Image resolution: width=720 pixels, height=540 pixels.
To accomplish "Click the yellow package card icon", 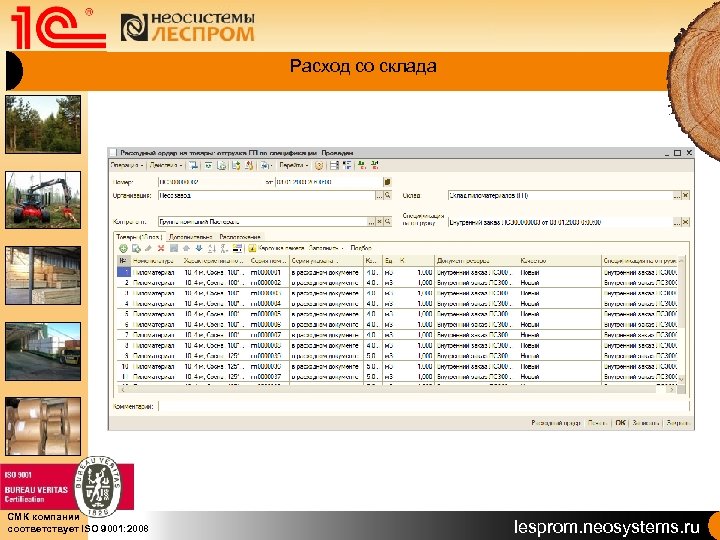I will [252, 248].
